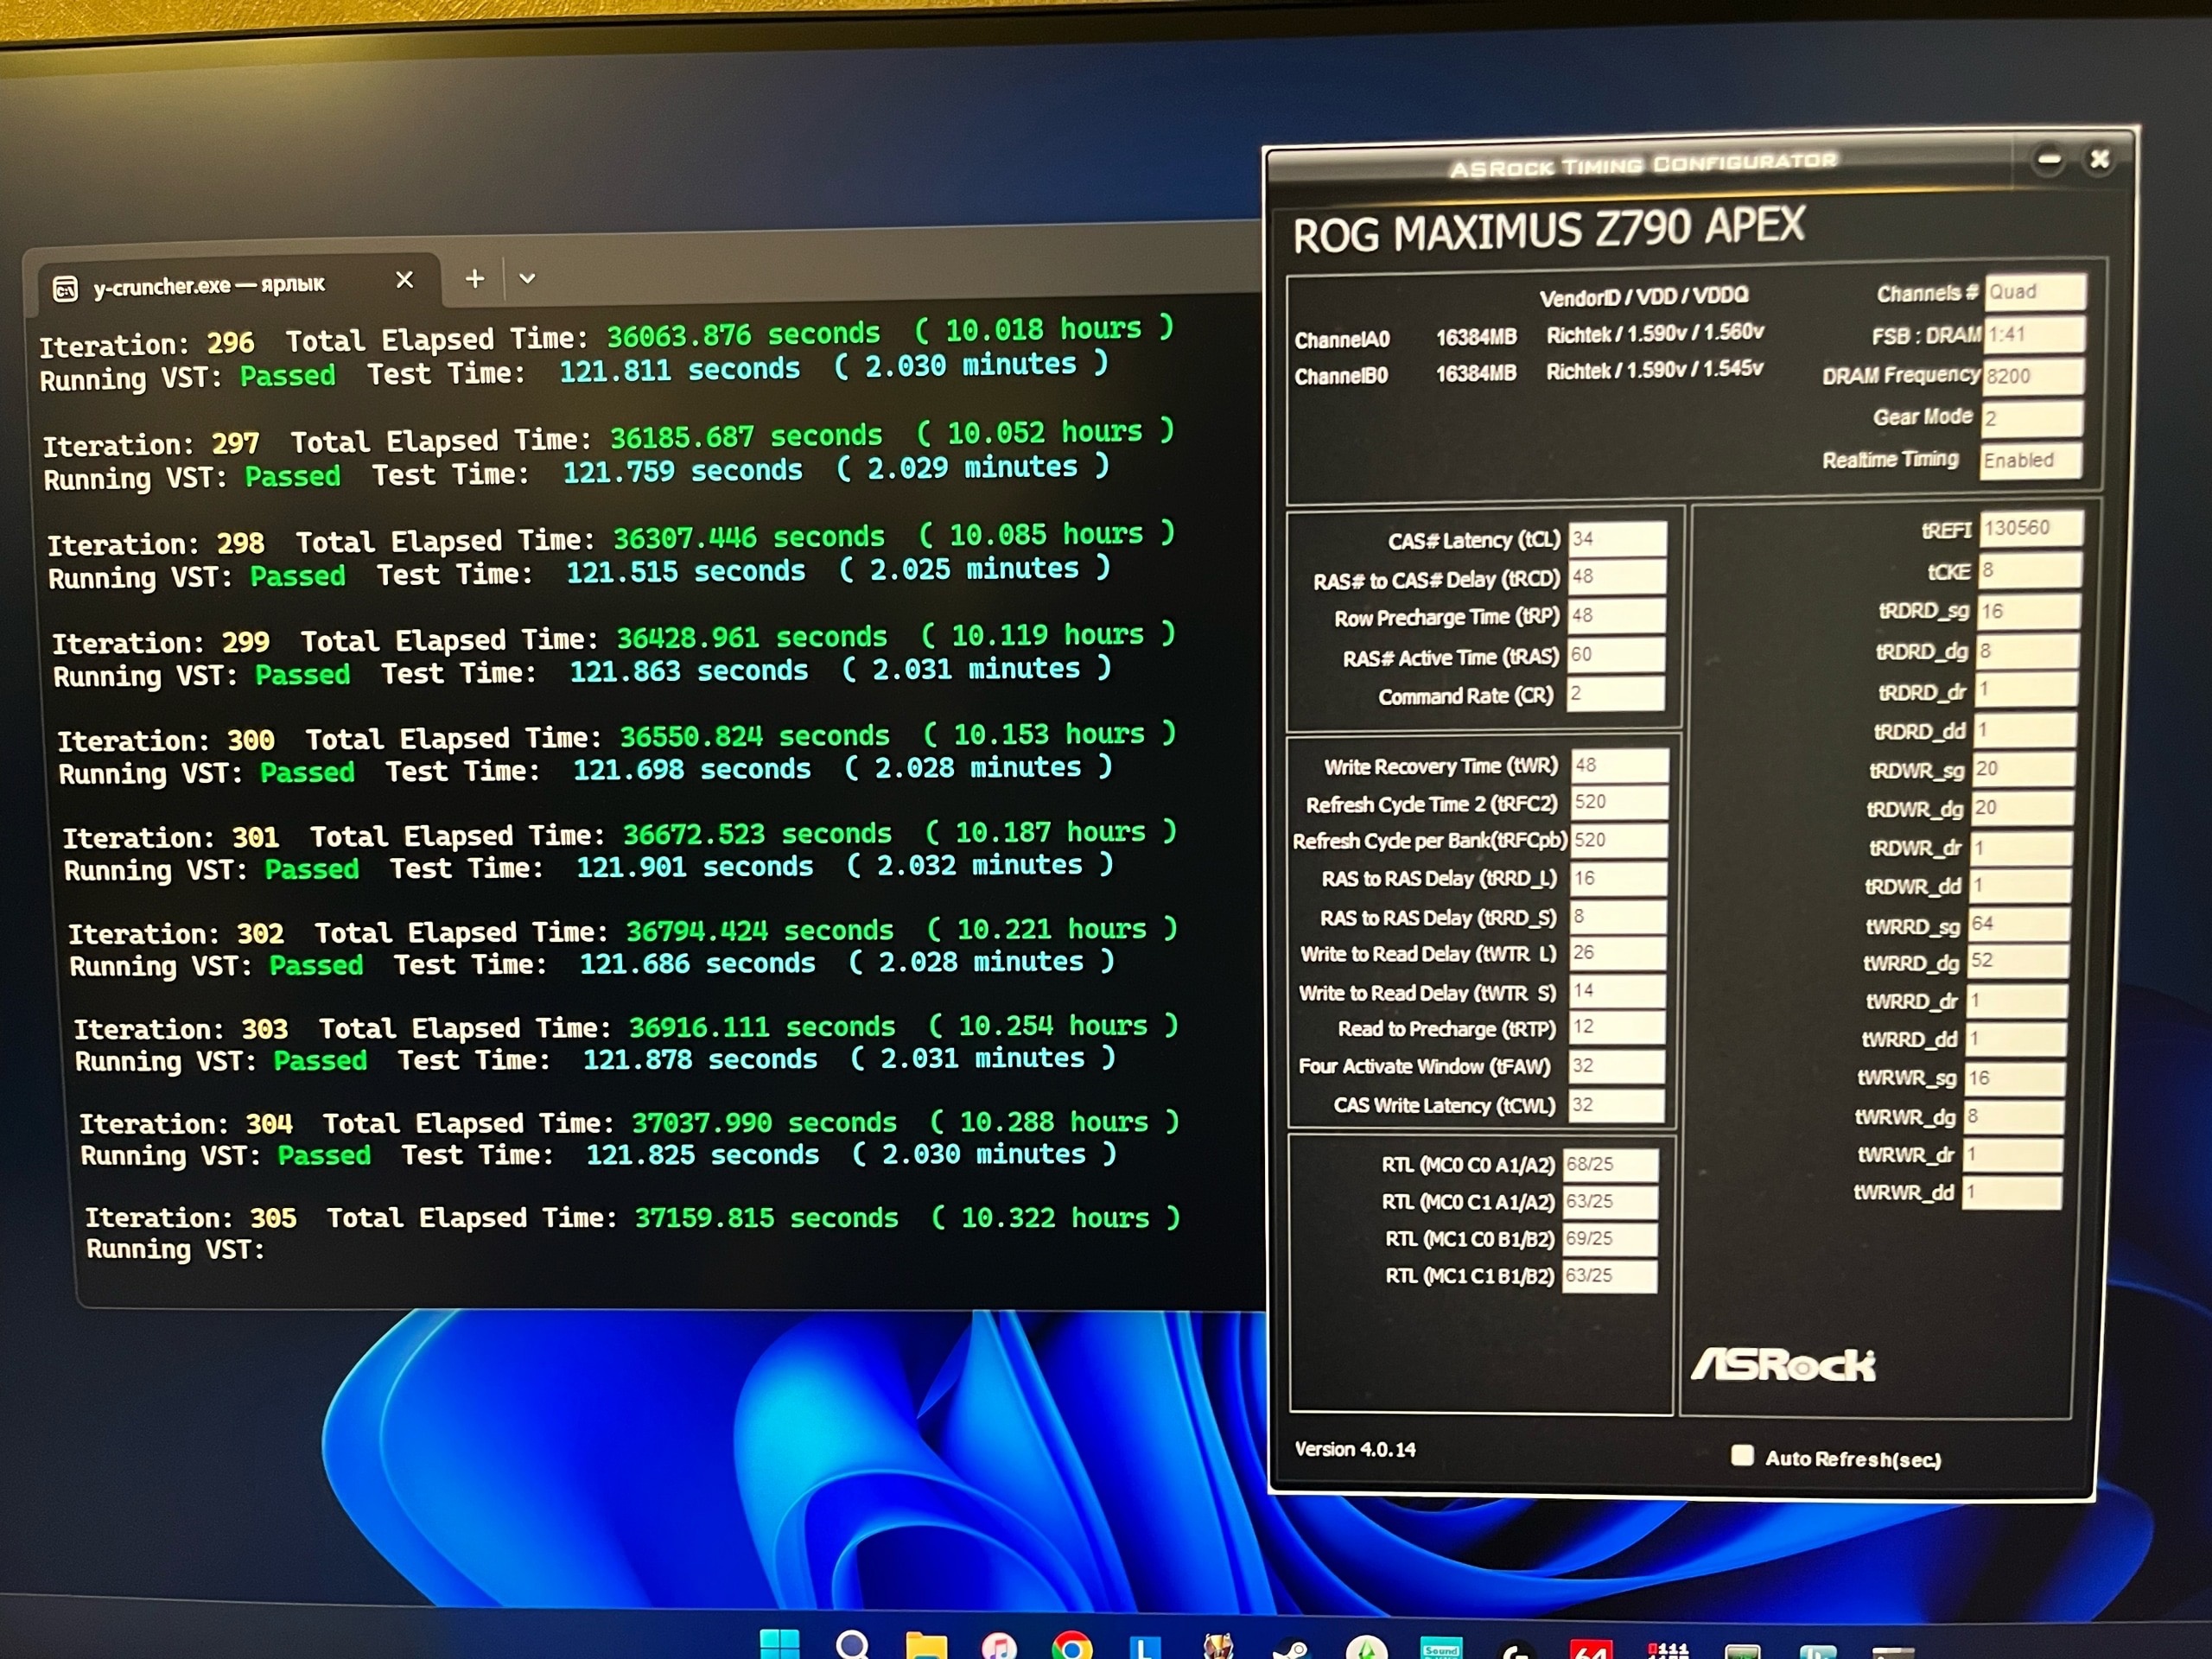The image size is (2212, 1659).
Task: Open the AIDA64 taskbar icon
Action: pos(1590,1649)
